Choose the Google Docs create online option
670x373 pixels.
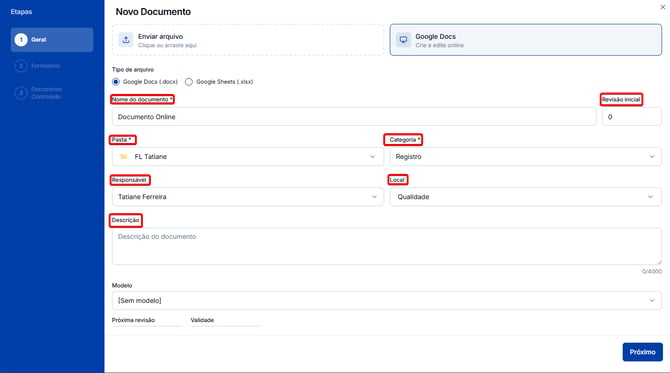(526, 40)
